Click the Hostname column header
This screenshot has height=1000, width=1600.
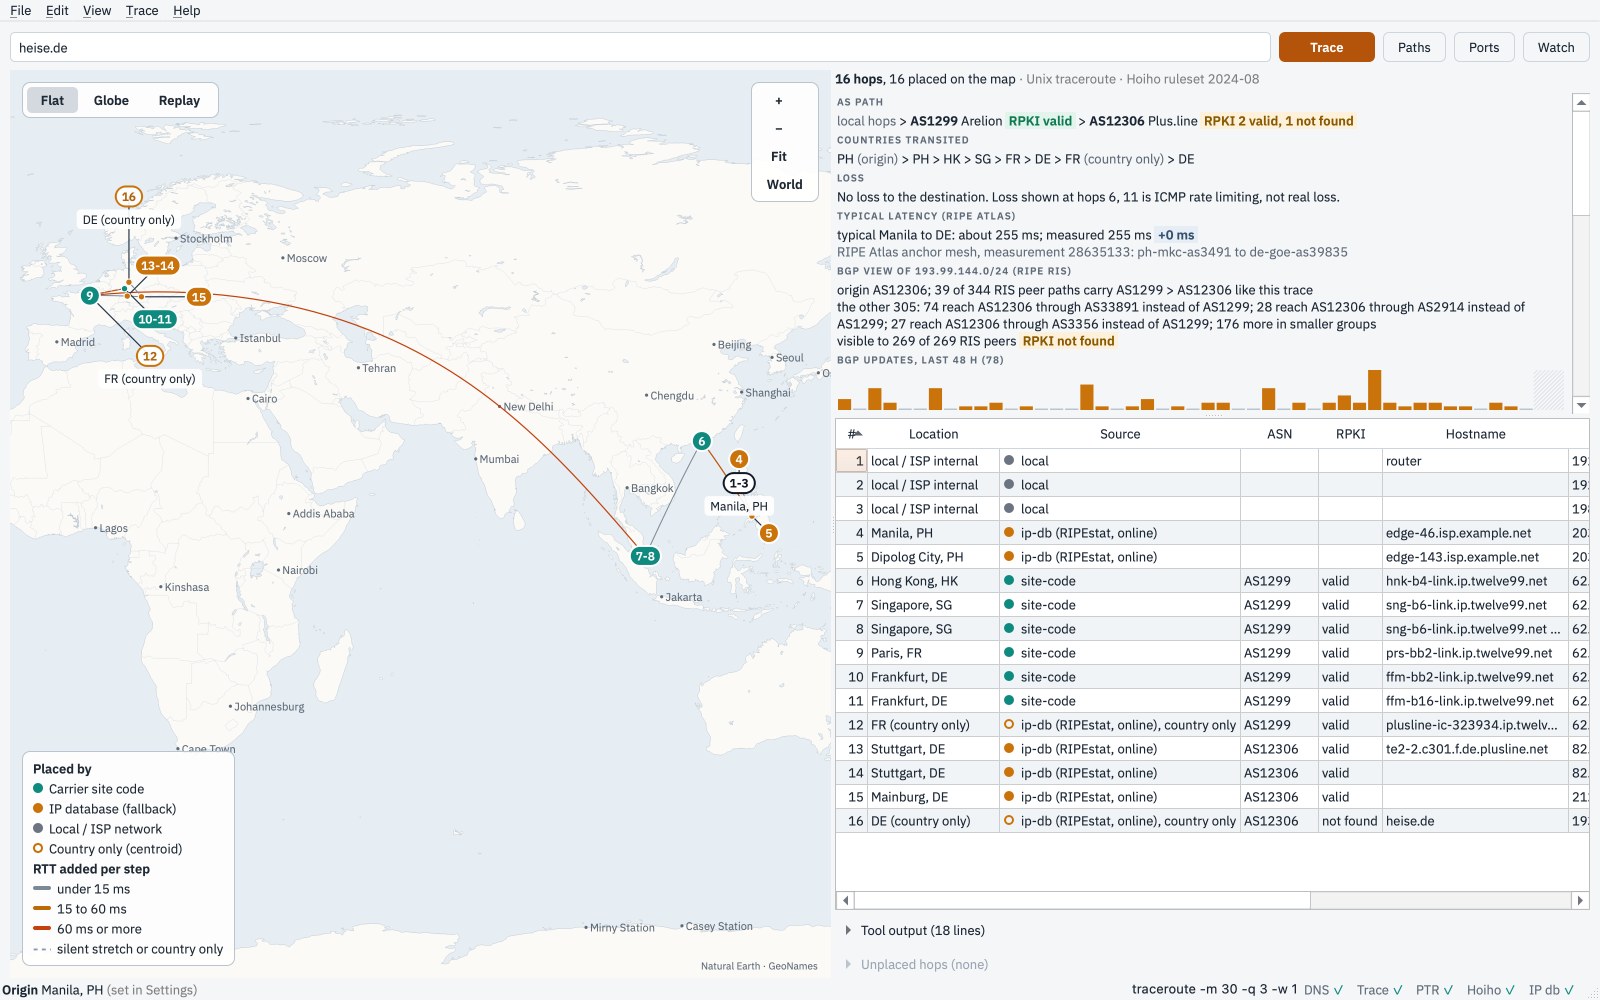(x=1475, y=434)
